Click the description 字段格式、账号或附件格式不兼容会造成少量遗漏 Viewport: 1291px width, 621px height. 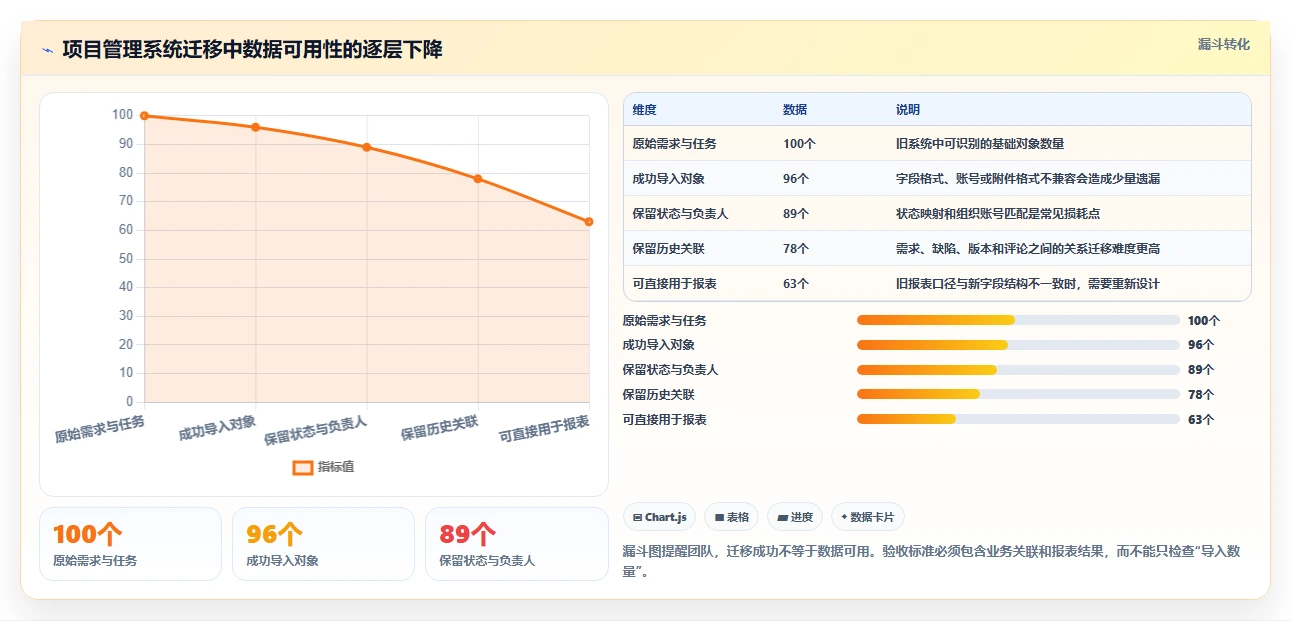pos(1028,179)
